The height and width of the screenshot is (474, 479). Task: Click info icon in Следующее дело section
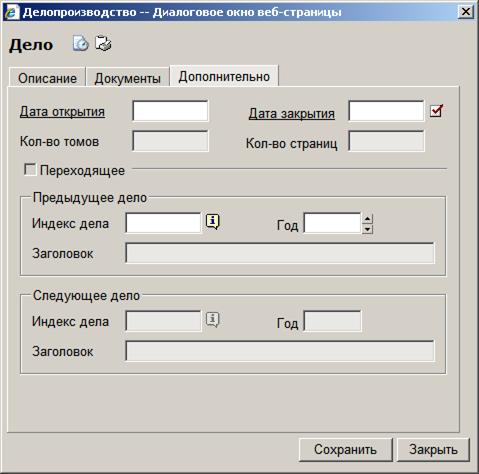tap(213, 320)
